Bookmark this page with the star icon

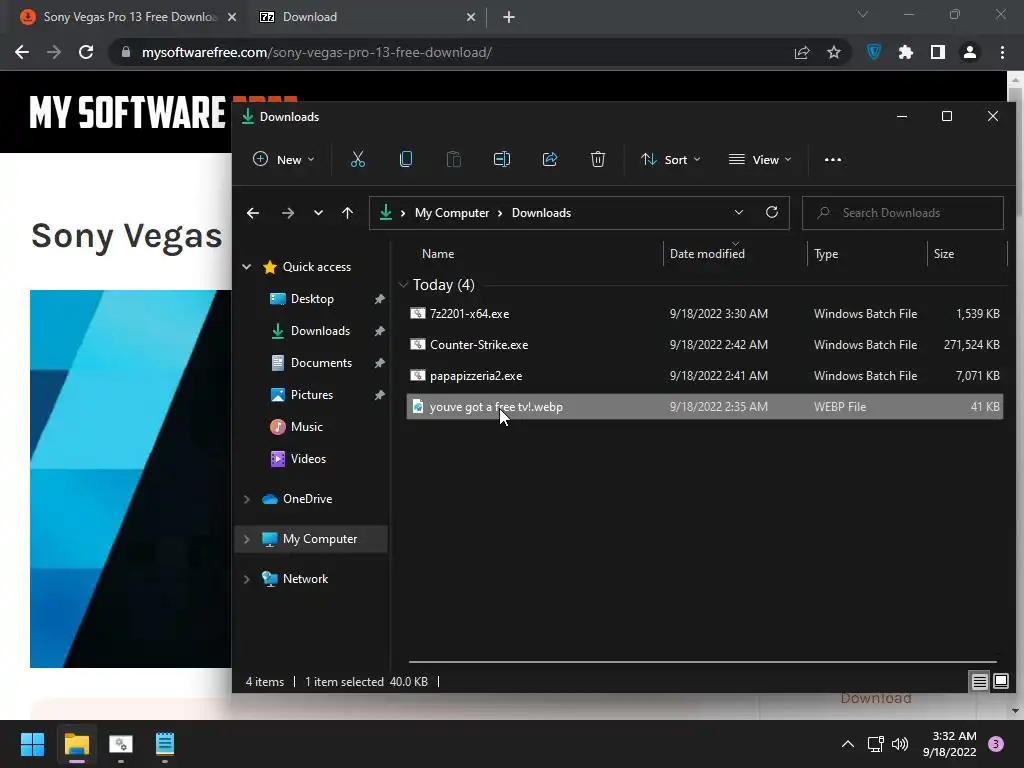coord(834,52)
